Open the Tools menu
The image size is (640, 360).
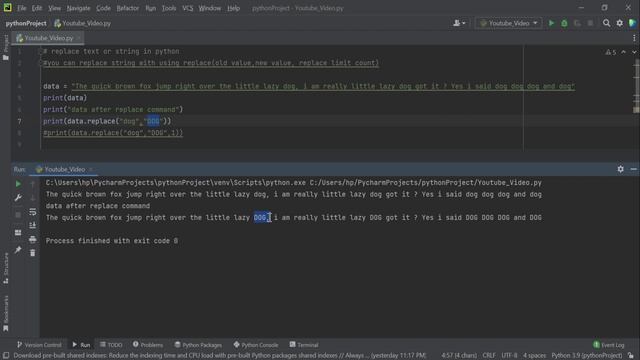pyautogui.click(x=169, y=8)
